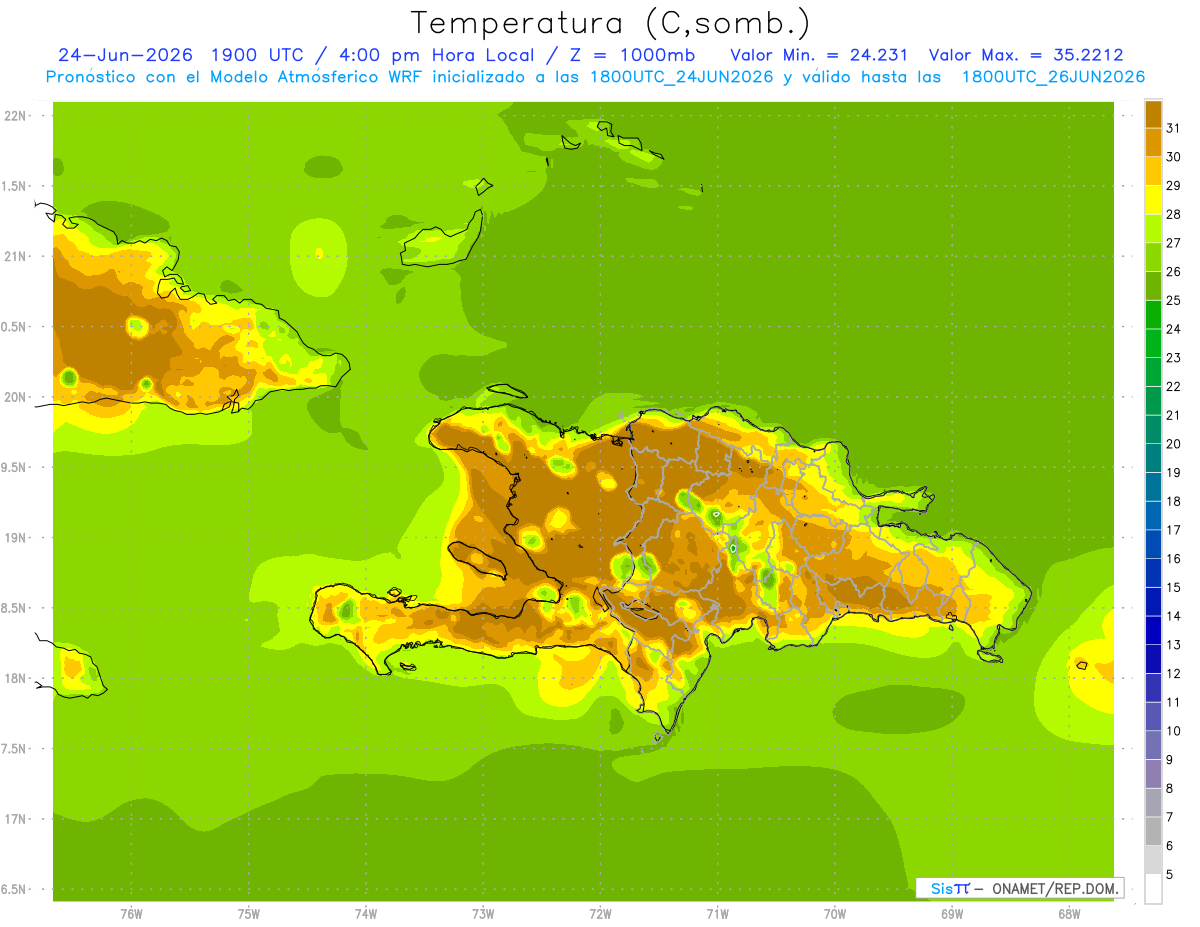Click the "73W" longitude axis label
The height and width of the screenshot is (927, 1200).
483,914
